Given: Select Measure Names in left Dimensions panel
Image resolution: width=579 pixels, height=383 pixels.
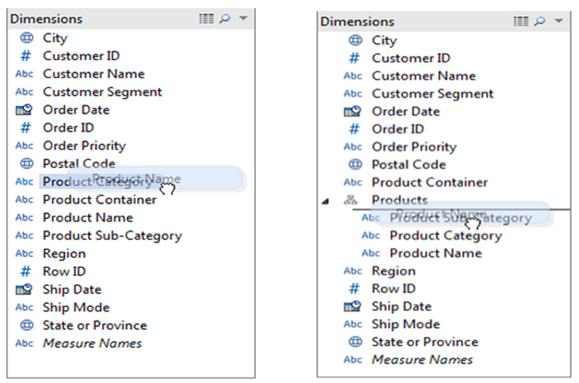Looking at the screenshot, I should pos(92,343).
